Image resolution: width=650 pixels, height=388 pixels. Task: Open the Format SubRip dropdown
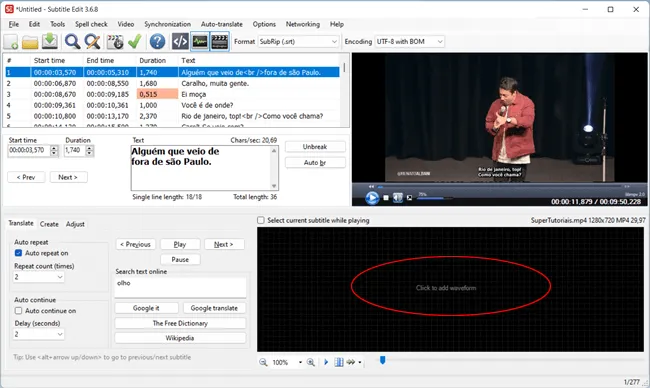pyautogui.click(x=298, y=41)
